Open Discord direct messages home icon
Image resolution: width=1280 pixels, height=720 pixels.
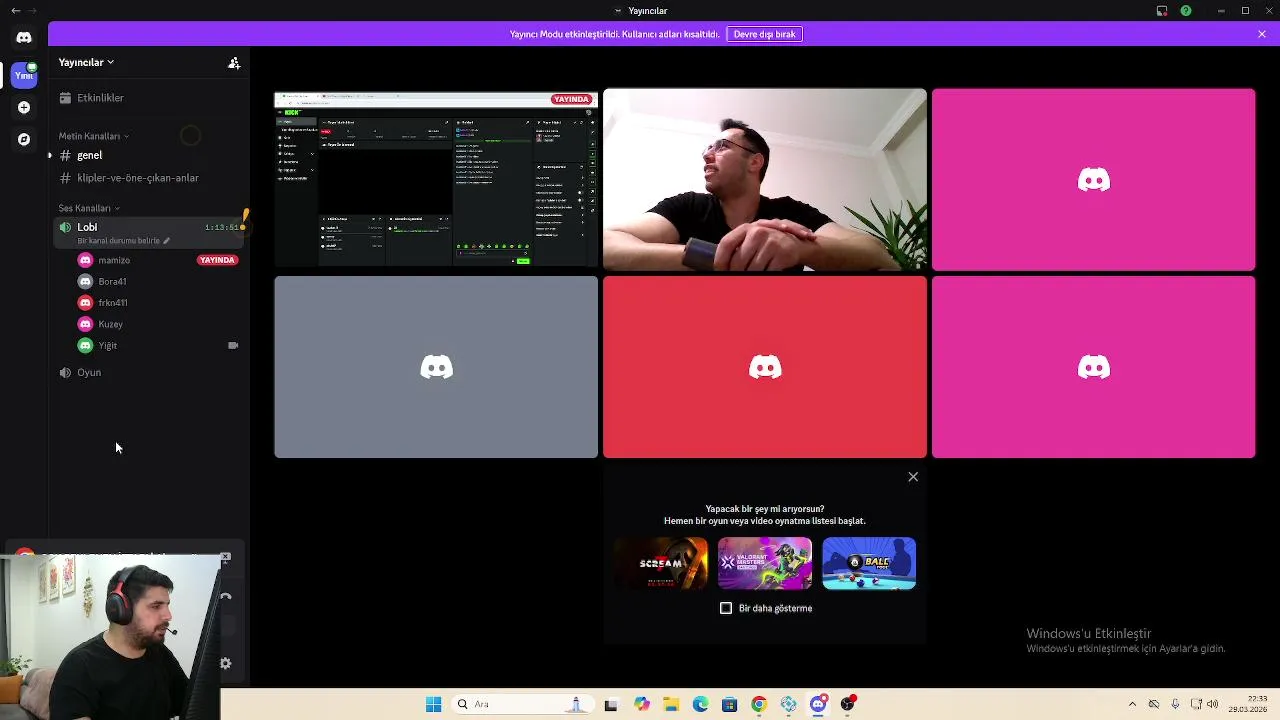coord(24,38)
